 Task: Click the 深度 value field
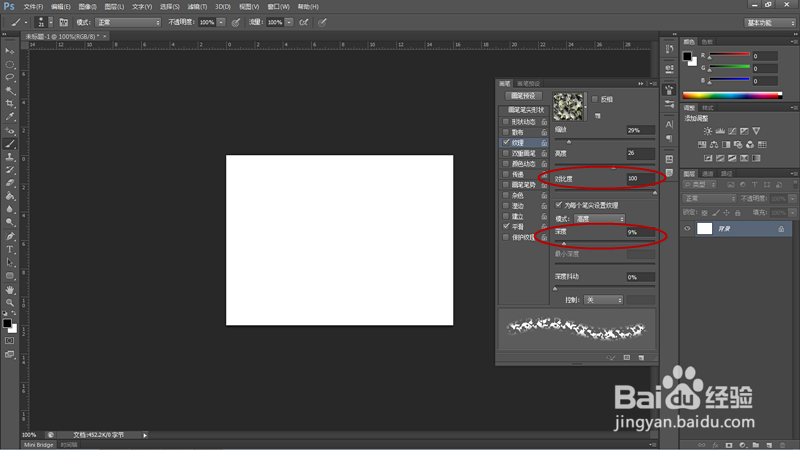(x=640, y=232)
